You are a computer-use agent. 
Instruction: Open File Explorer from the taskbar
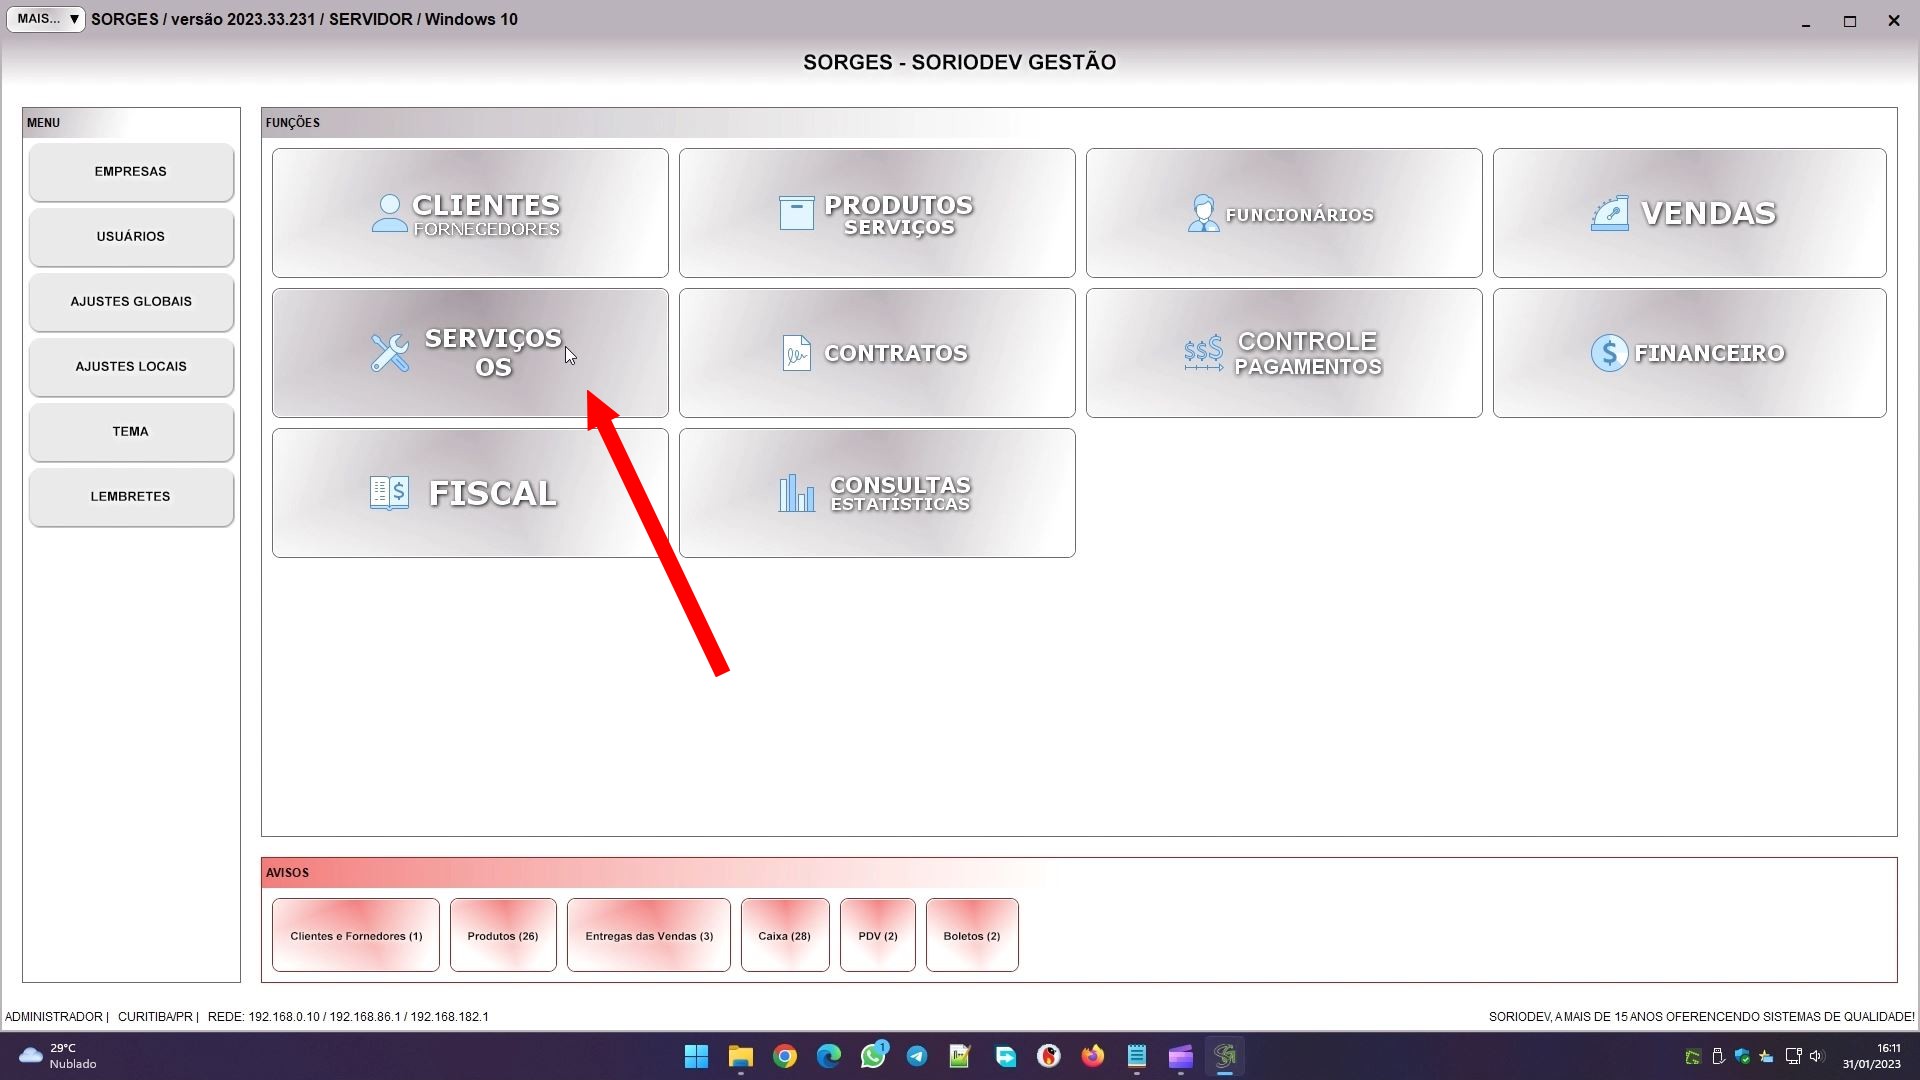pos(741,1056)
